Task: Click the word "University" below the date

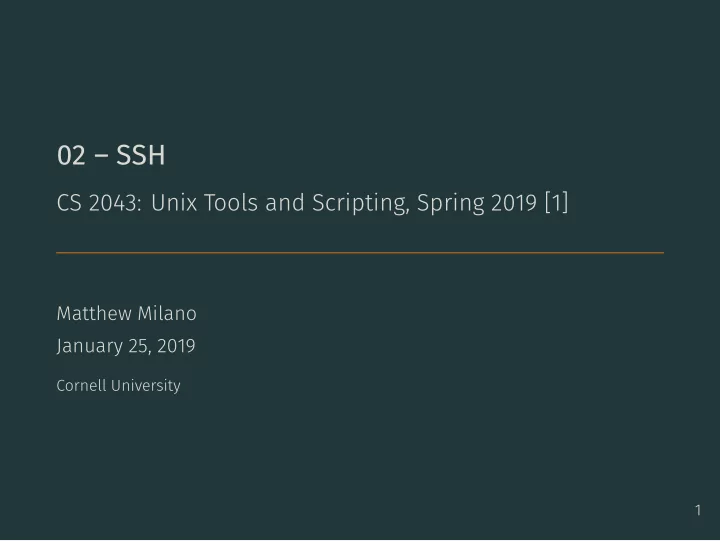Action: [x=146, y=386]
